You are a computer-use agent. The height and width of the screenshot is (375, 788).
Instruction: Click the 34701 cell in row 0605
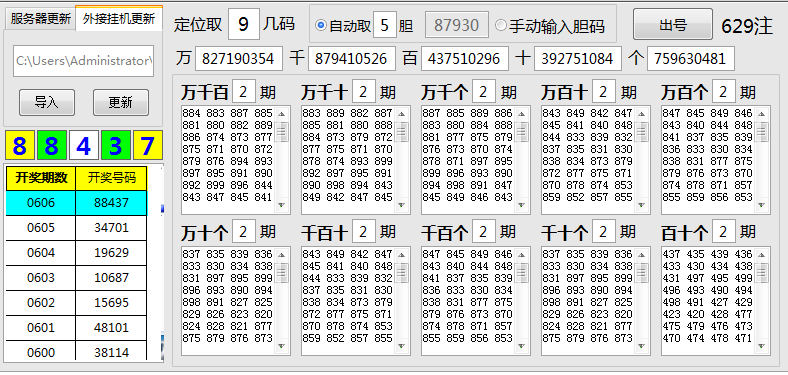point(112,228)
